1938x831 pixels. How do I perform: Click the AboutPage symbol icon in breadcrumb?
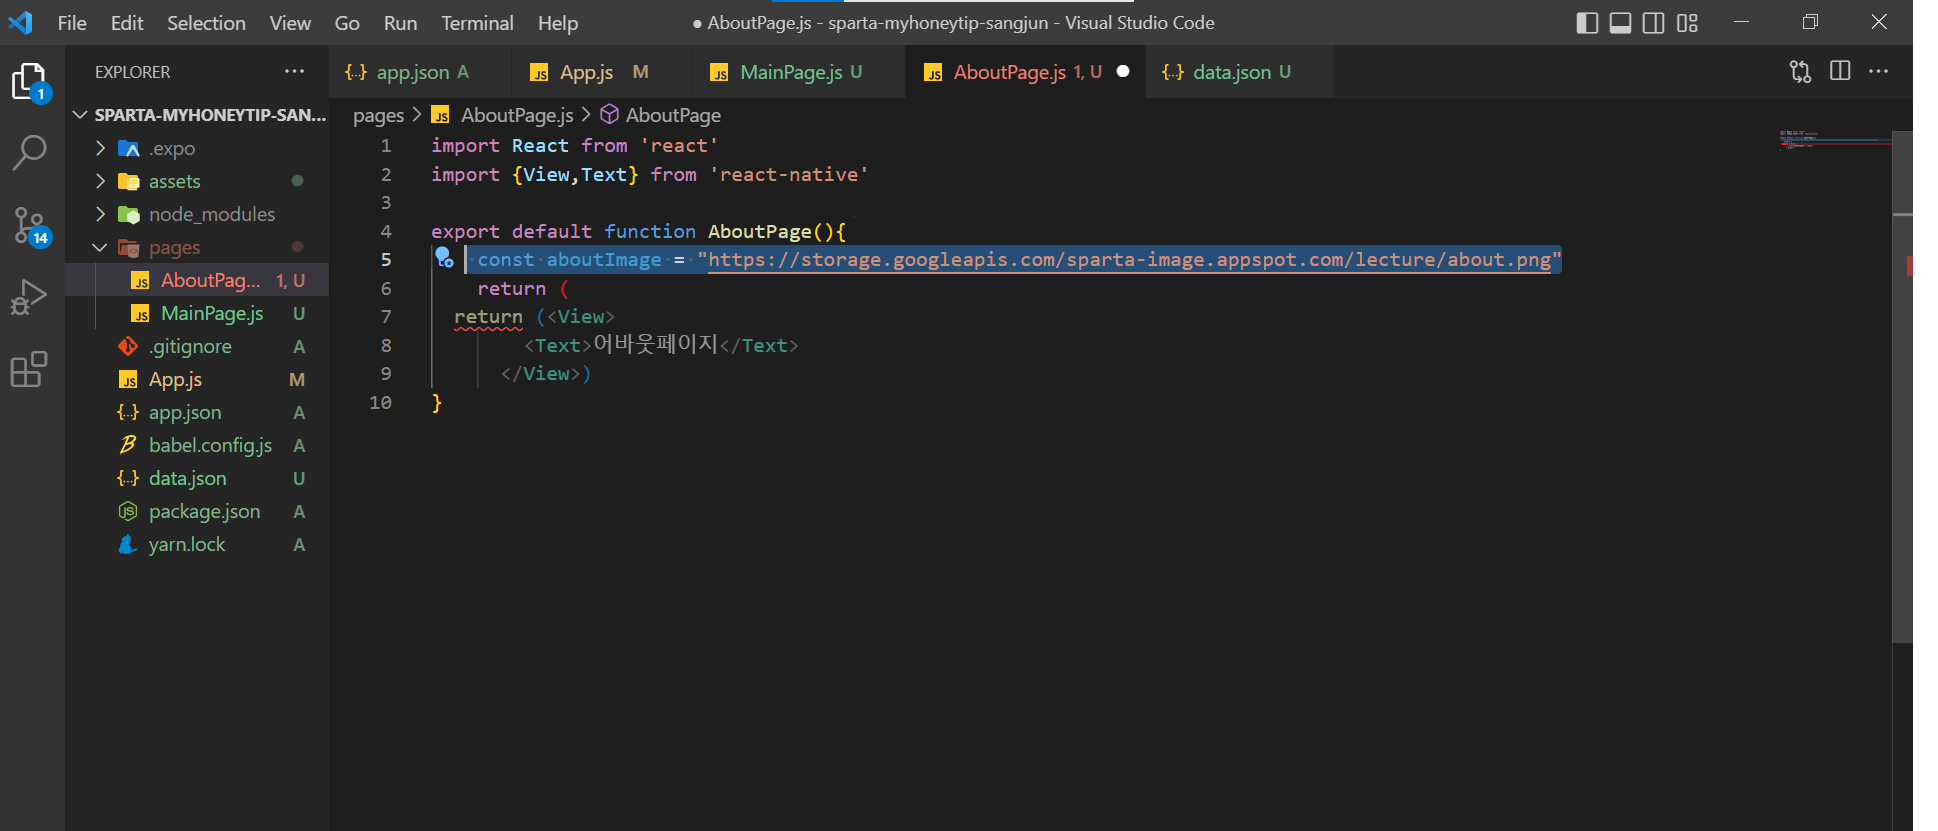(x=609, y=115)
